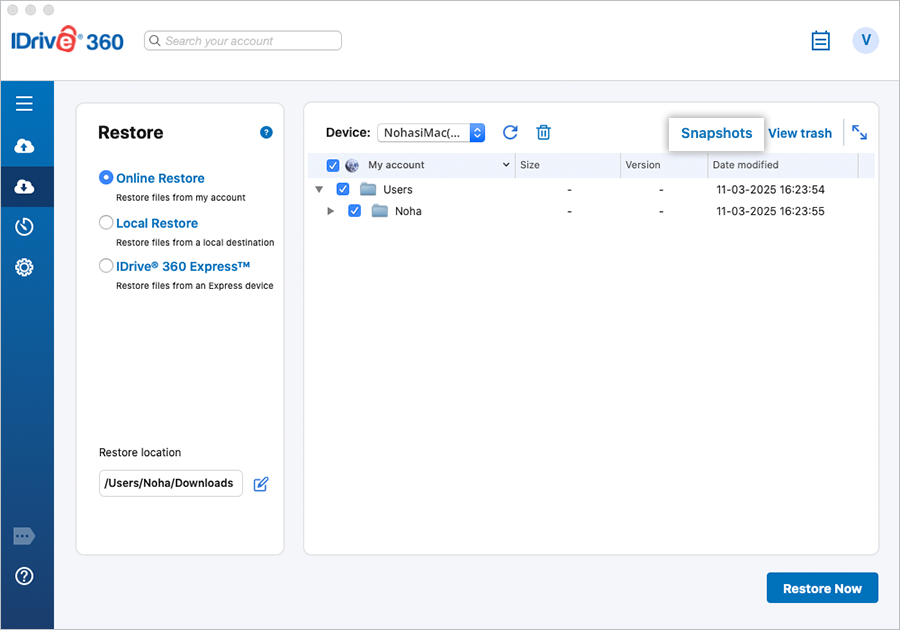The width and height of the screenshot is (900, 630).
Task: Edit the restore location with pencil icon
Action: 261,484
